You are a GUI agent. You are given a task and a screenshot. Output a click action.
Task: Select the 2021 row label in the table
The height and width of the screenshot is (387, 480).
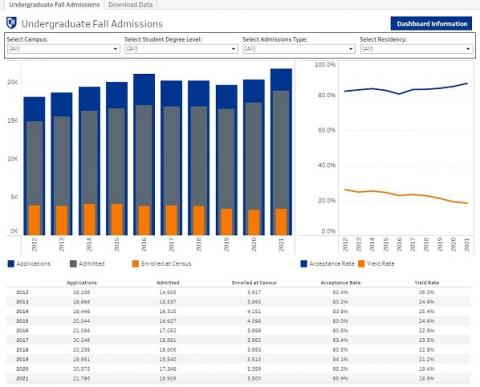tap(22, 378)
